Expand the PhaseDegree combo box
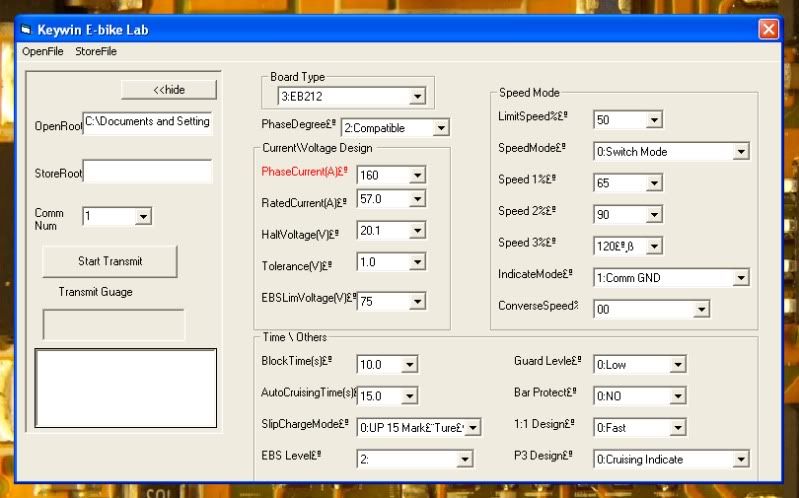Screen dimensions: 799x498 coord(441,127)
